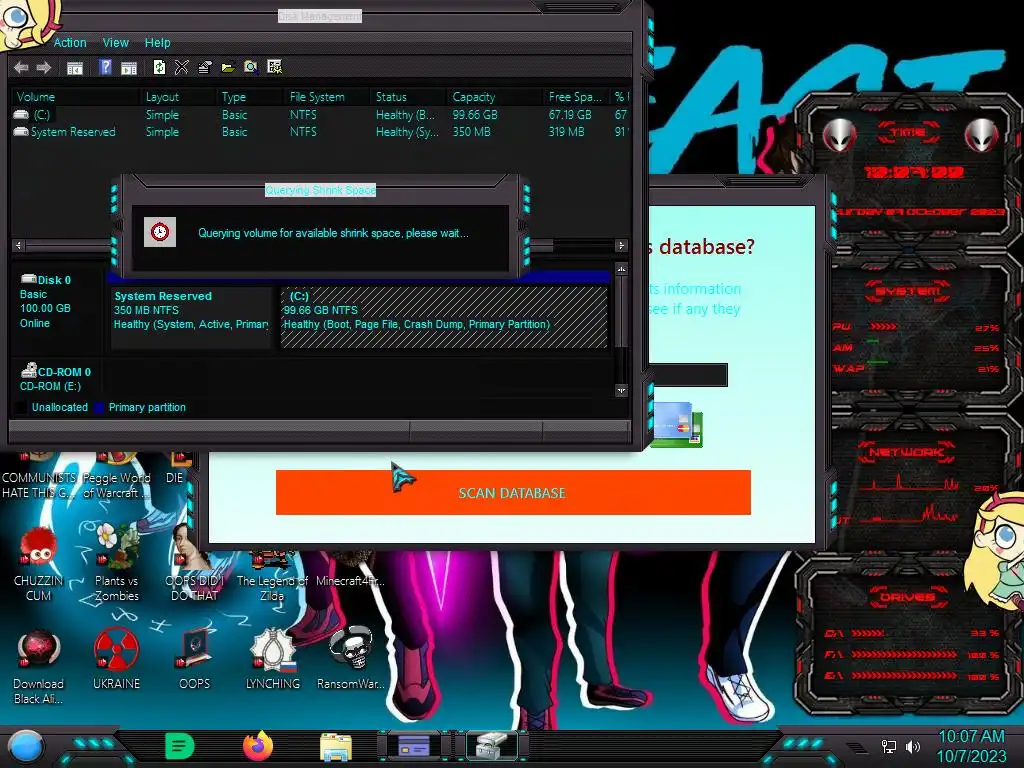The image size is (1024, 768).
Task: Switch to the Disk Management taskbar button
Action: tap(492, 746)
